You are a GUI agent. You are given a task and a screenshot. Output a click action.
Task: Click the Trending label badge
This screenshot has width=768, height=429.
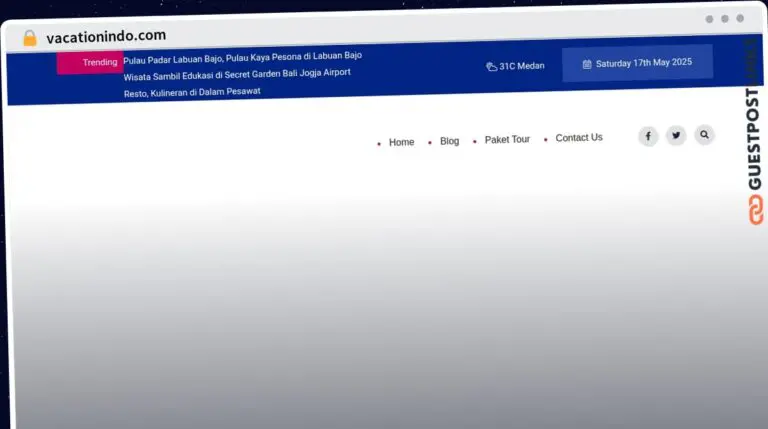coord(90,62)
